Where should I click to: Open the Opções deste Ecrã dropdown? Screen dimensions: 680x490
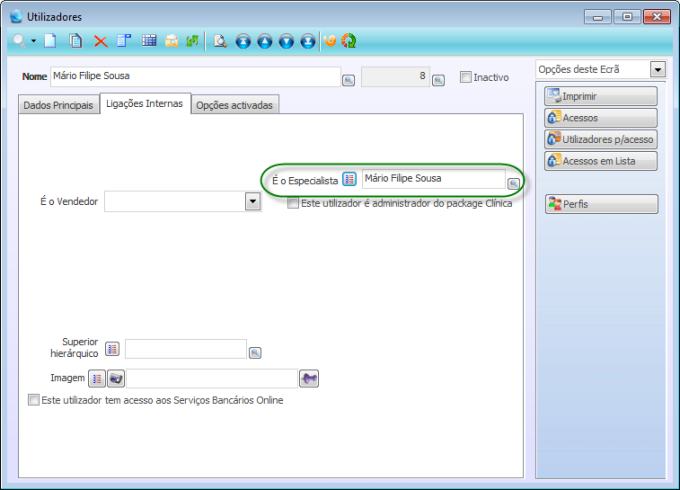(657, 70)
